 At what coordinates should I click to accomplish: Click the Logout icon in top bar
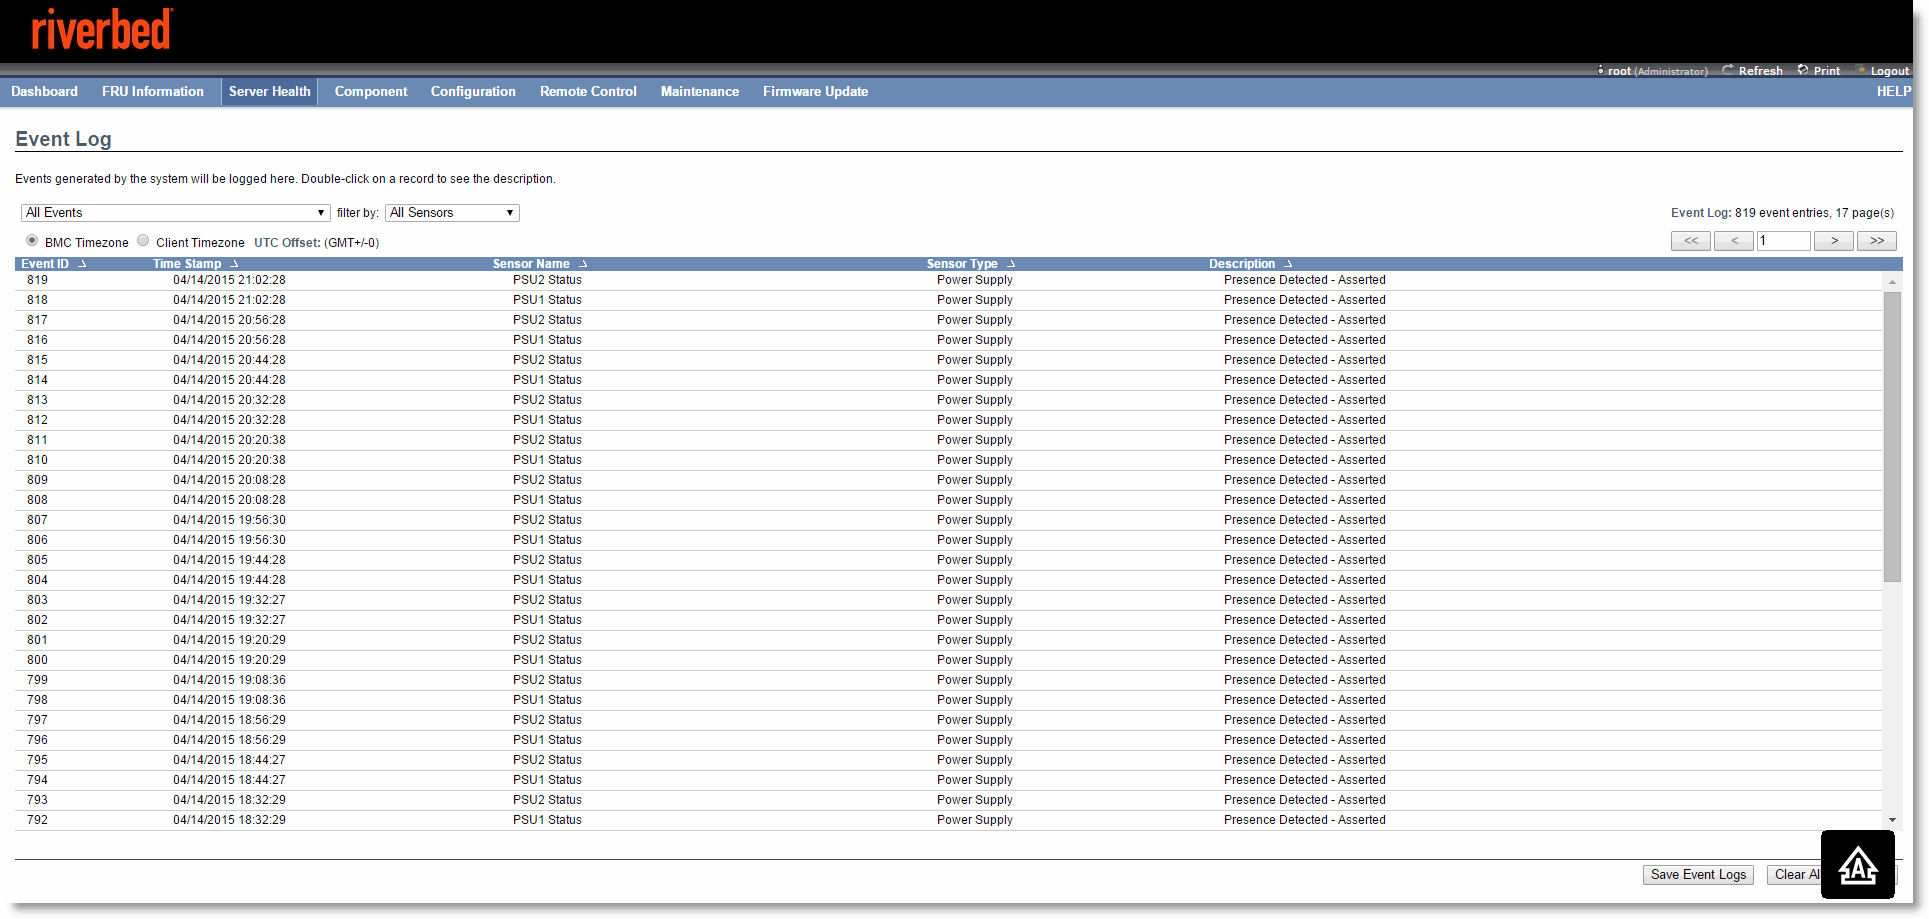tap(1862, 70)
